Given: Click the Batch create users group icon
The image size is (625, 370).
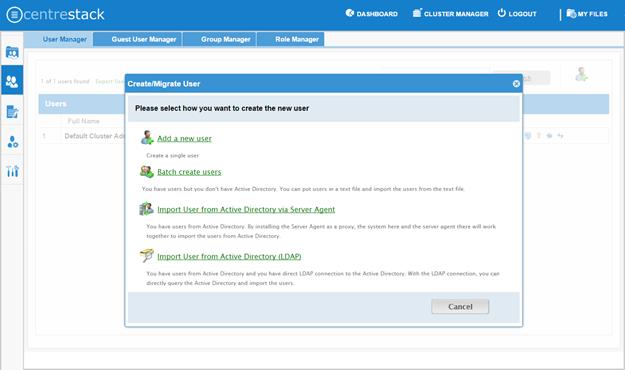Looking at the screenshot, I should pyautogui.click(x=147, y=171).
